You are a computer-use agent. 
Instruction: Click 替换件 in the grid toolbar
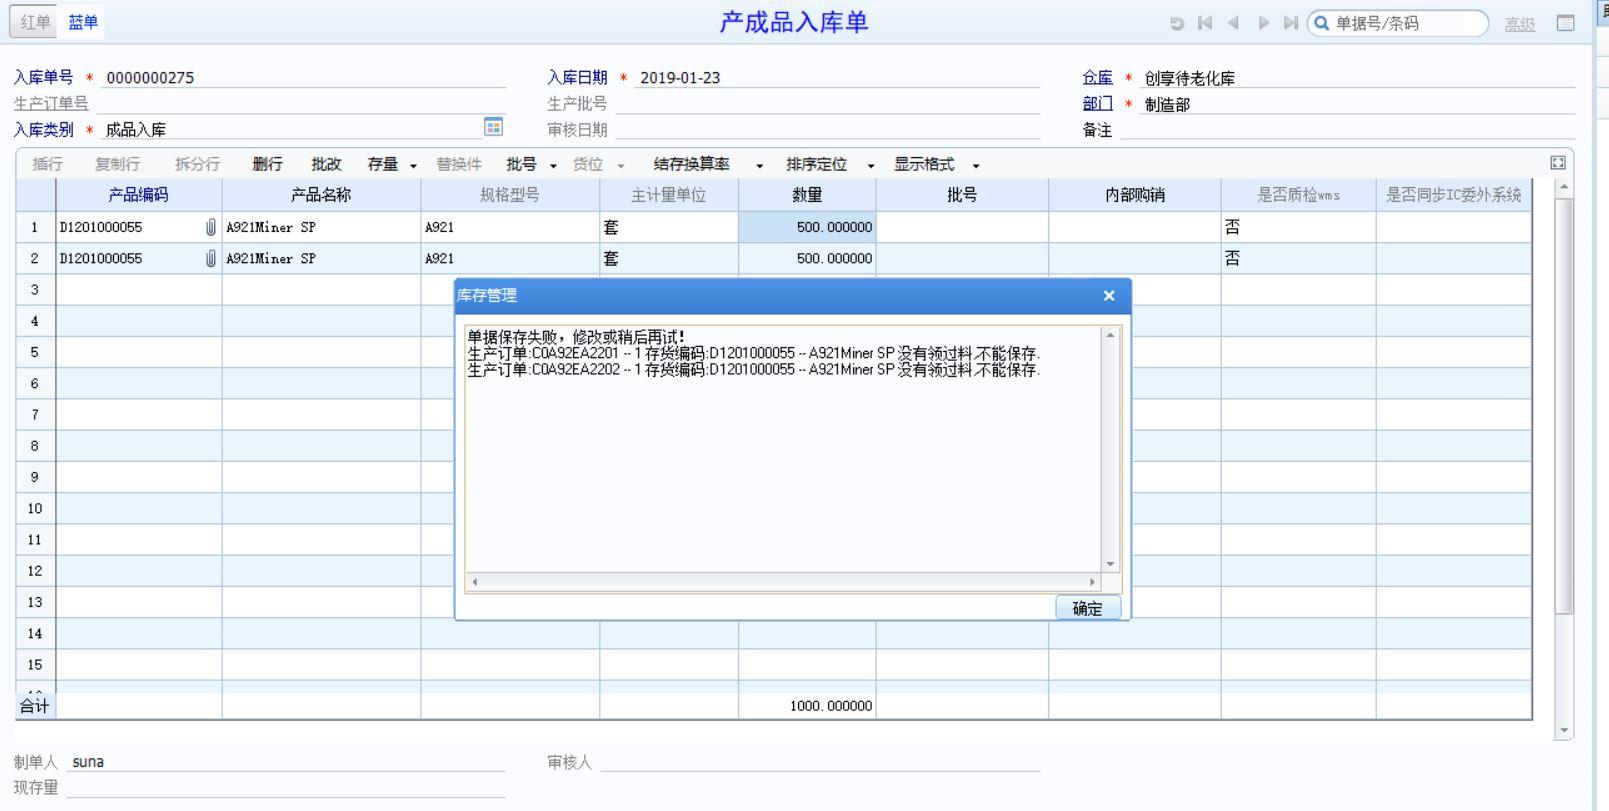pyautogui.click(x=459, y=164)
